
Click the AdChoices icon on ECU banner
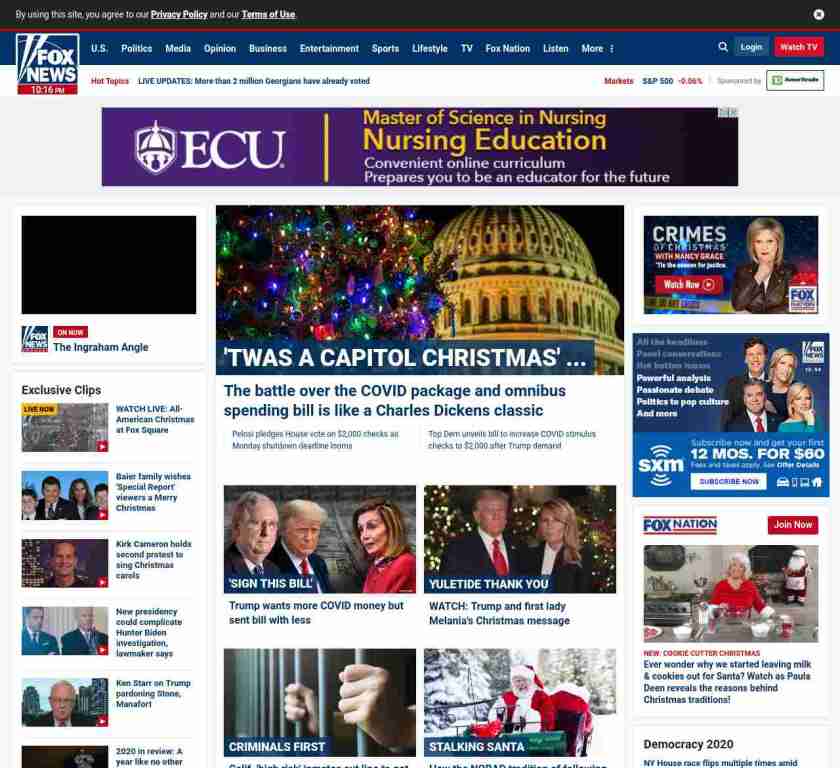(x=728, y=112)
